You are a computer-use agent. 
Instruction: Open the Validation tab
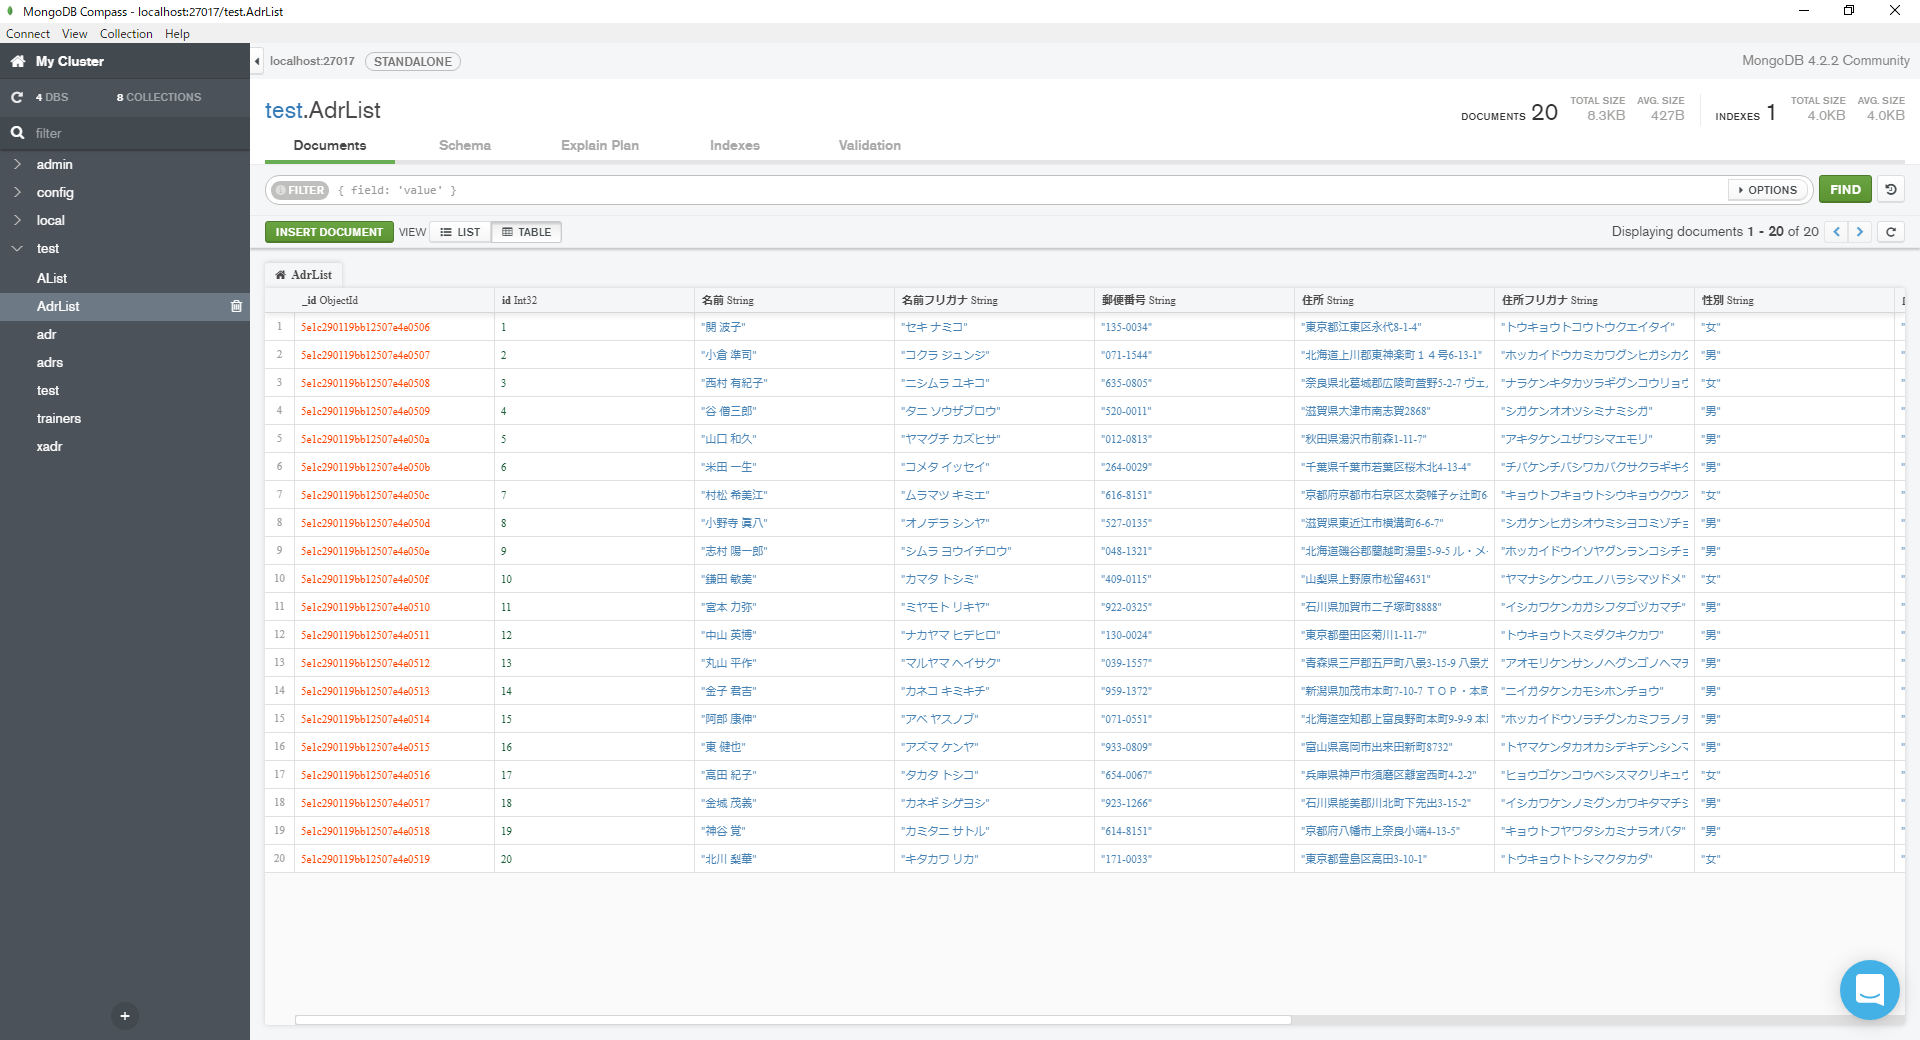[x=870, y=145]
